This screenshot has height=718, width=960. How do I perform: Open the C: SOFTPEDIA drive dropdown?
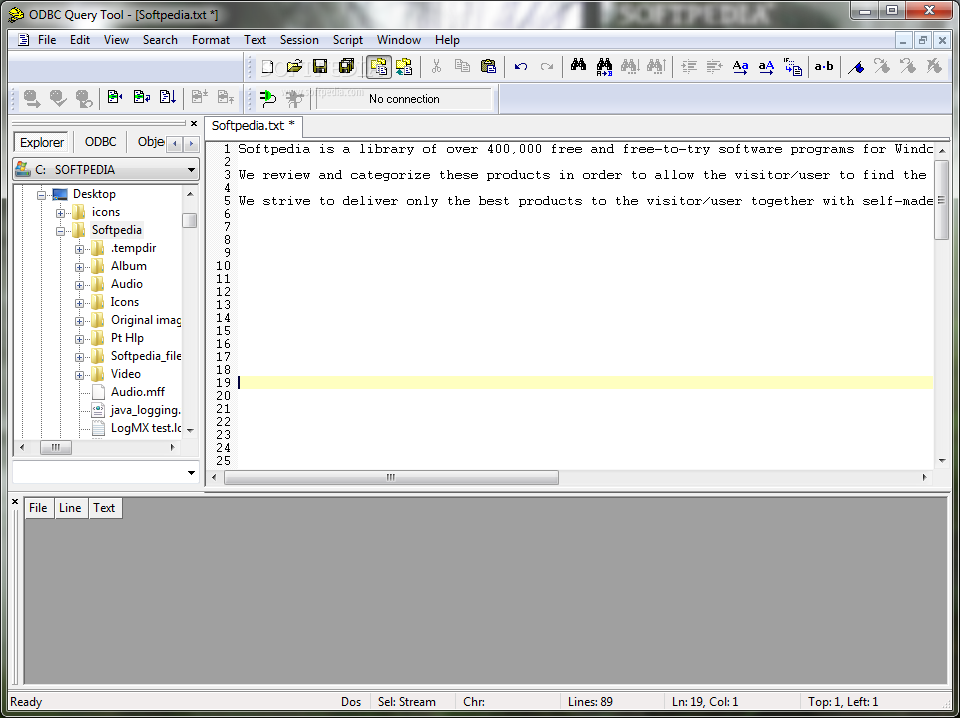click(x=191, y=170)
